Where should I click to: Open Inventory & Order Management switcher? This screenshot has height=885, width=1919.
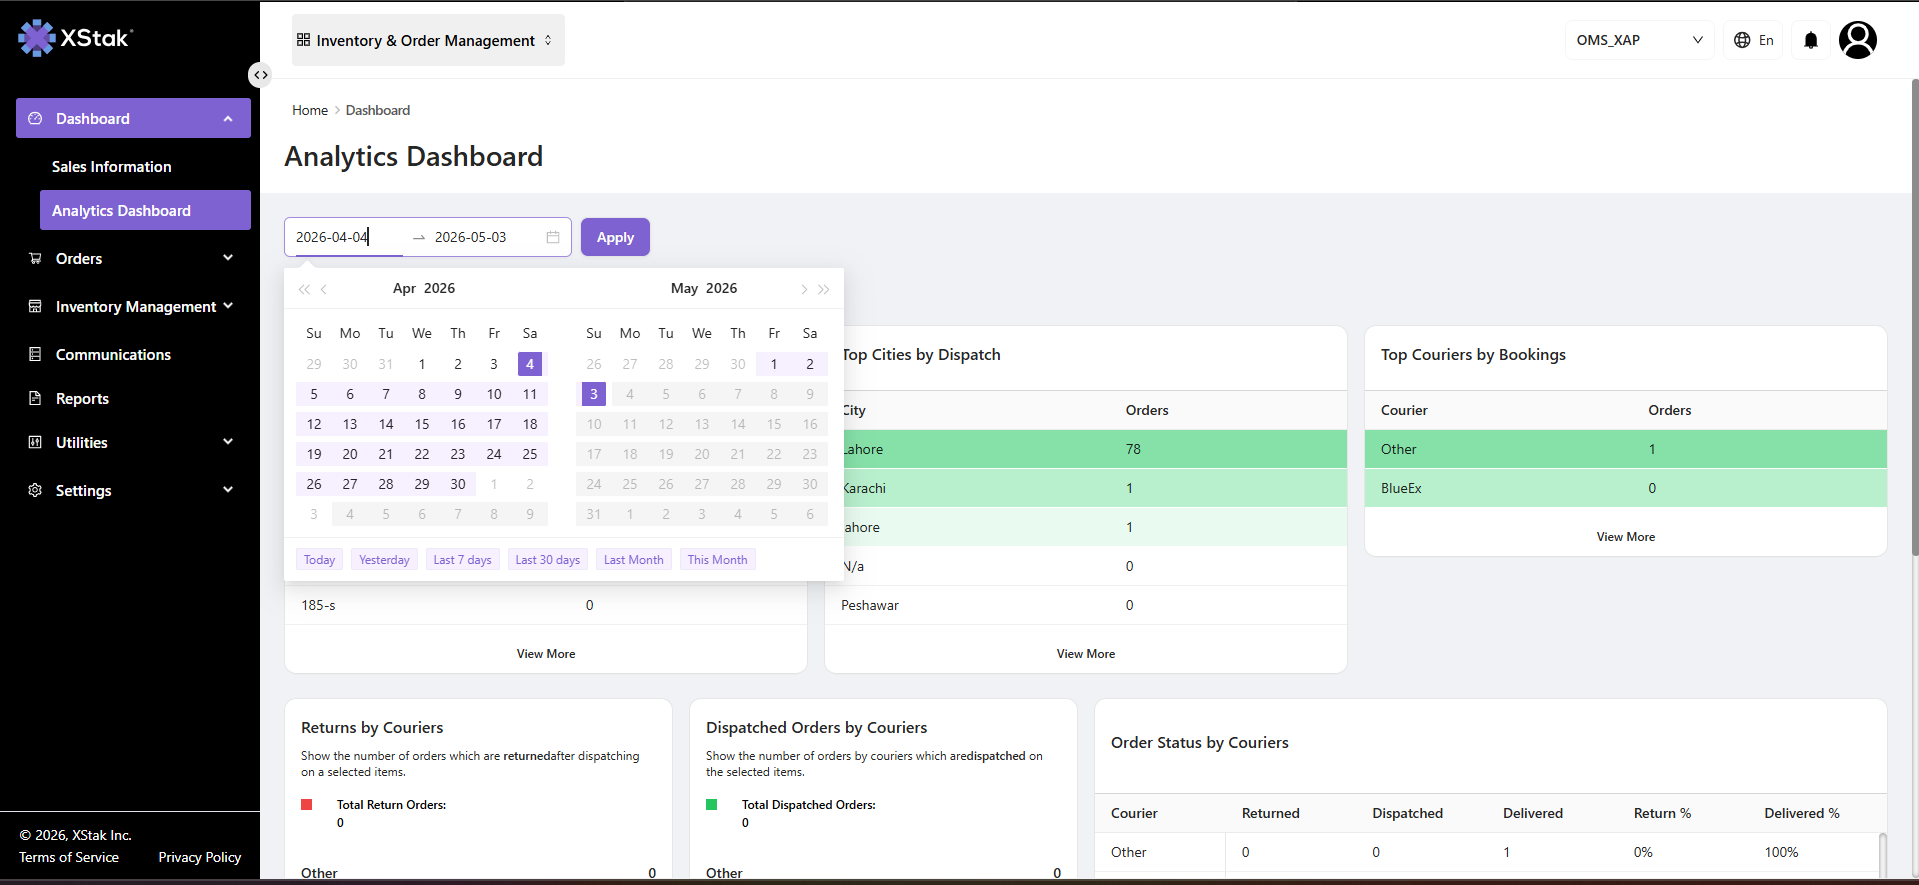428,40
